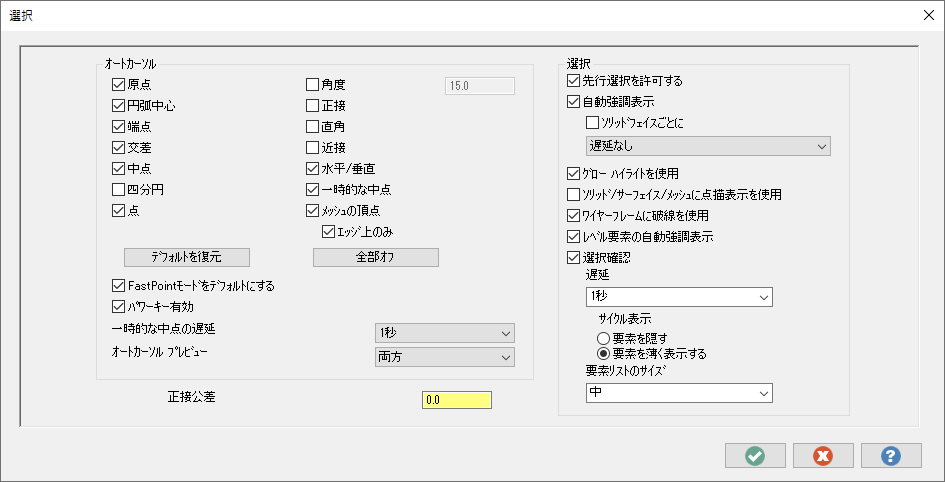
Task: Toggle the 原点 checkbox
Action: click(119, 85)
